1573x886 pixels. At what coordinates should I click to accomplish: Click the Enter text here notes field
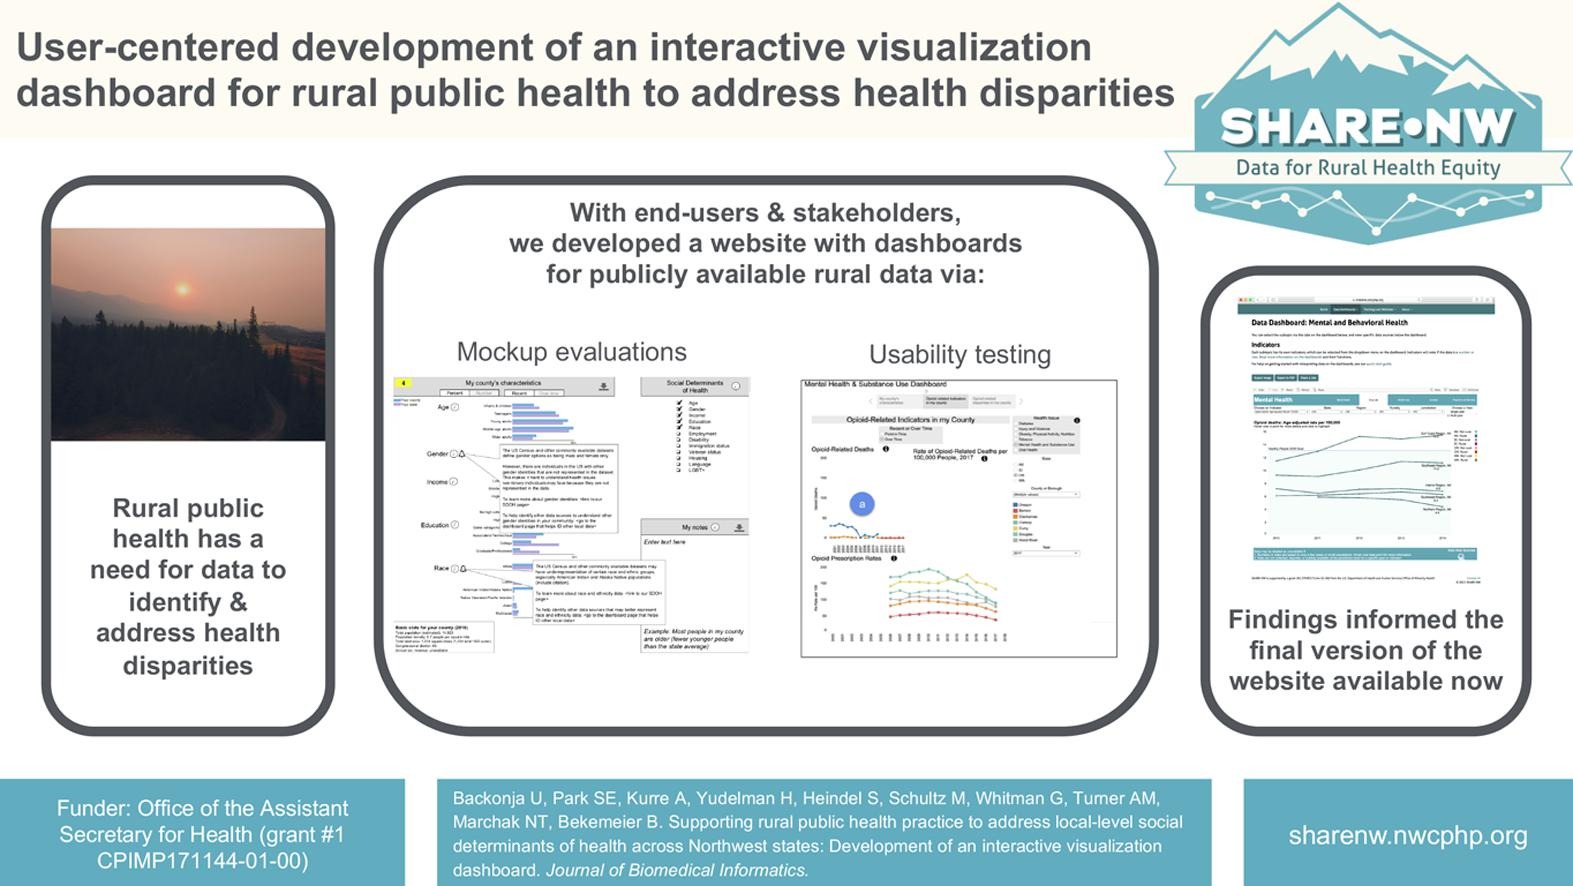665,542
